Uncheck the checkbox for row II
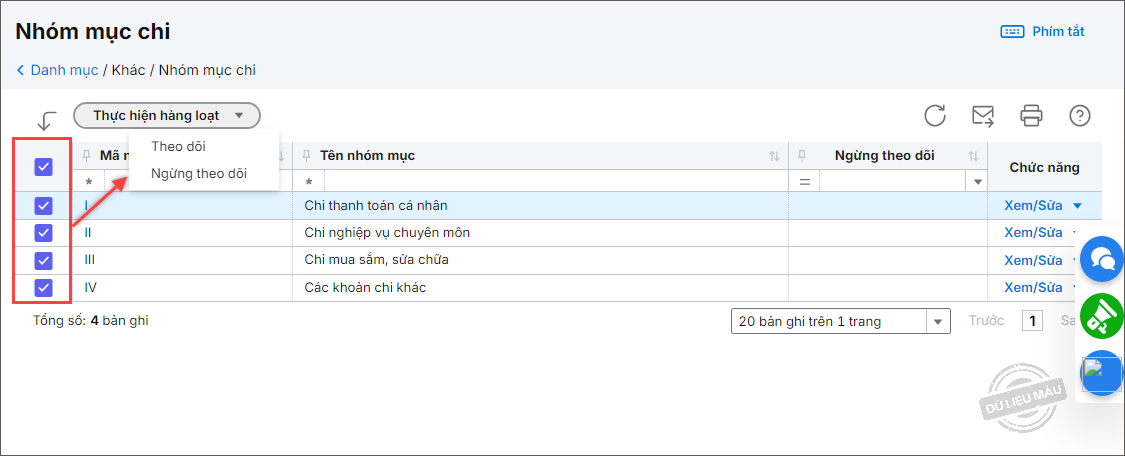The width and height of the screenshot is (1125, 456). (43, 233)
